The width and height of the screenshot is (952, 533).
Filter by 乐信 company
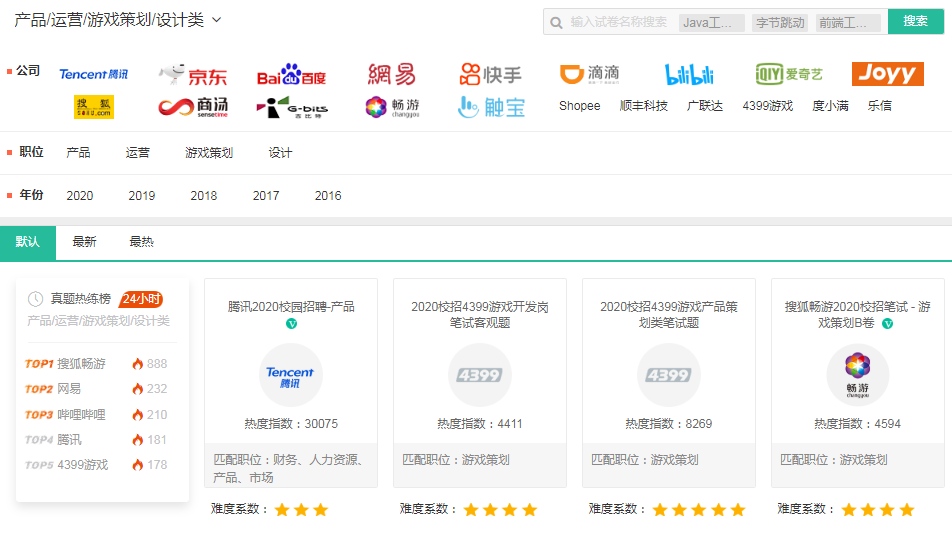pyautogui.click(x=880, y=106)
